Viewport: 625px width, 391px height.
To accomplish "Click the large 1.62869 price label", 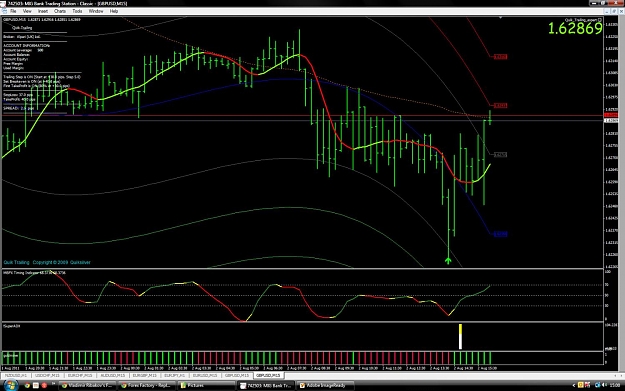I will click(x=575, y=28).
